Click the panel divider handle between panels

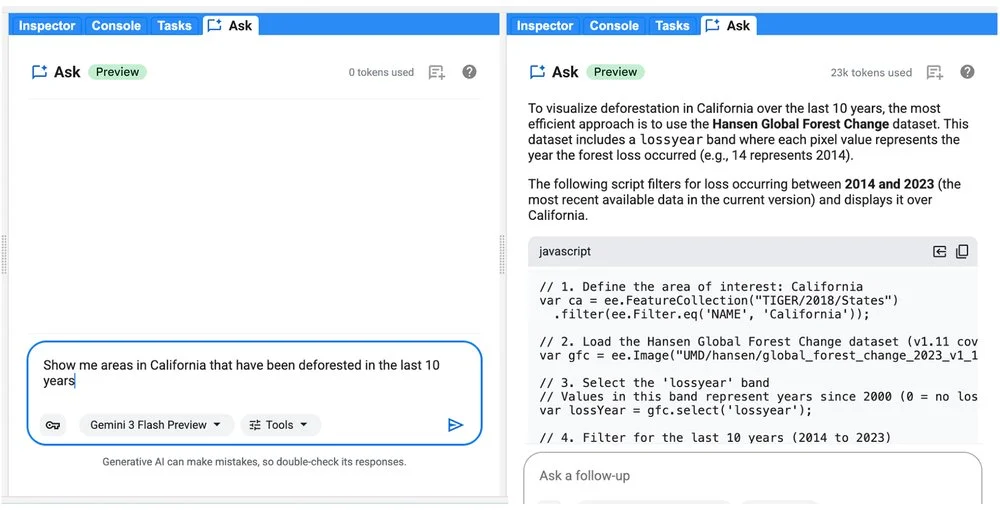503,255
